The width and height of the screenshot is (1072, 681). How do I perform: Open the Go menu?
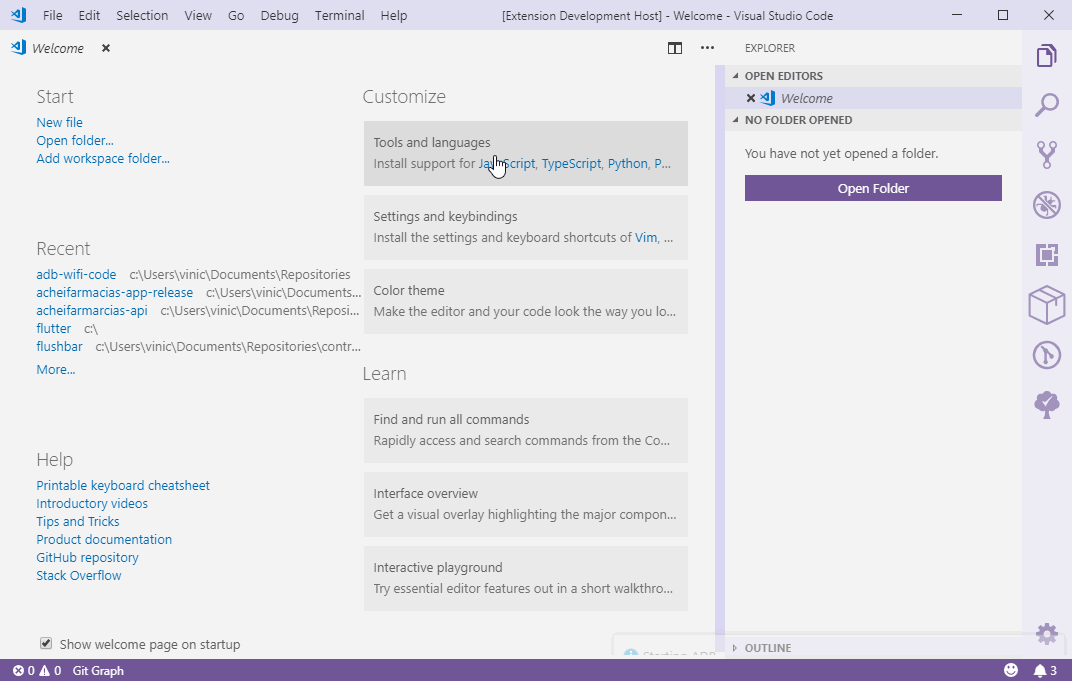tap(236, 15)
